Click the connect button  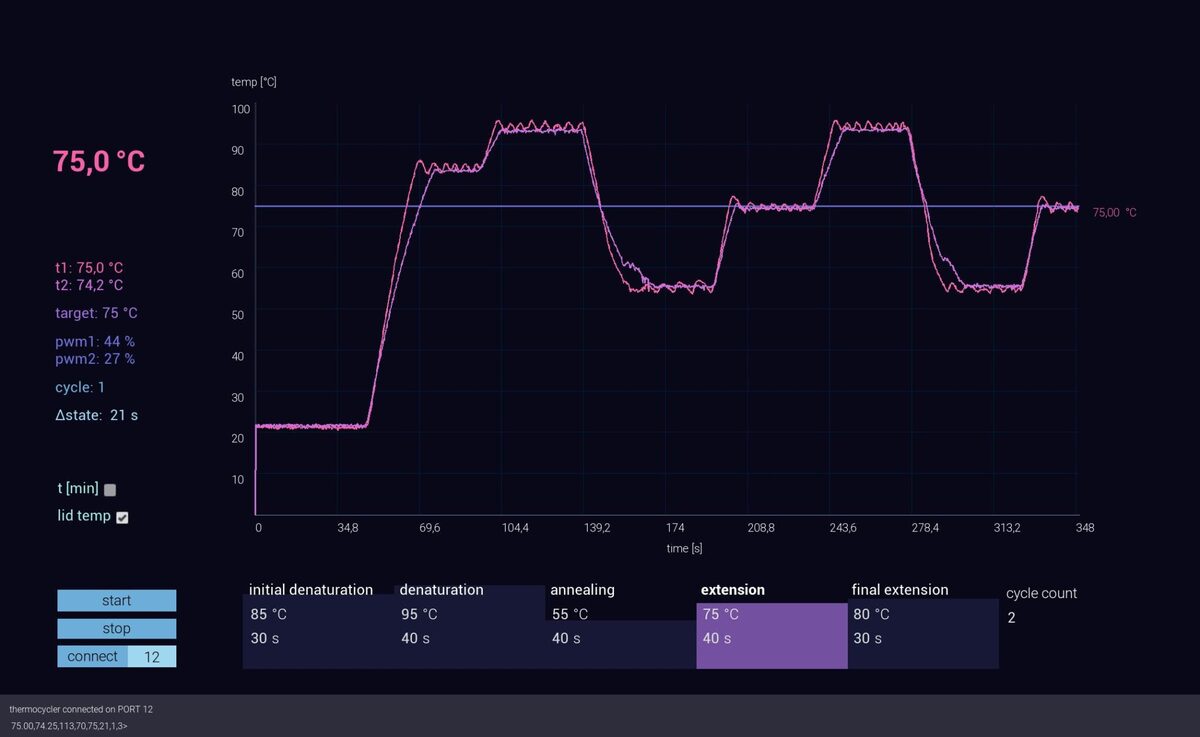(92, 657)
